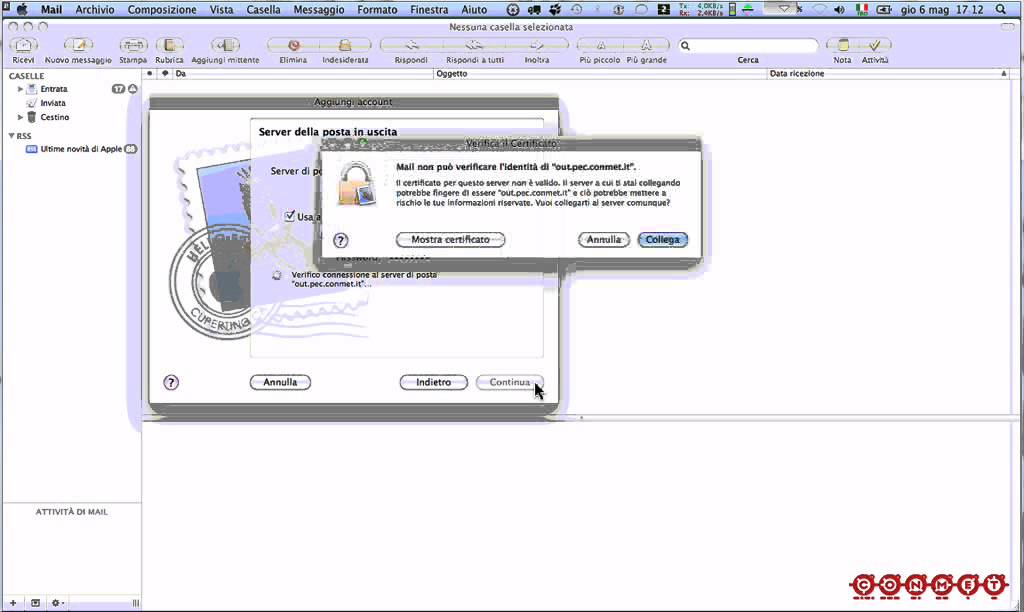
Task: Click the Nota toolbar icon
Action: click(x=842, y=45)
